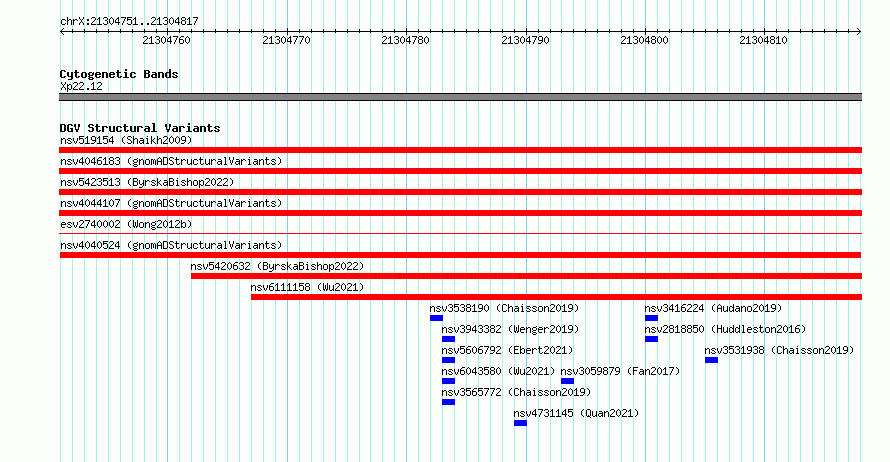Open the first nsv4046183 gnomAD variant label

click(x=171, y=161)
